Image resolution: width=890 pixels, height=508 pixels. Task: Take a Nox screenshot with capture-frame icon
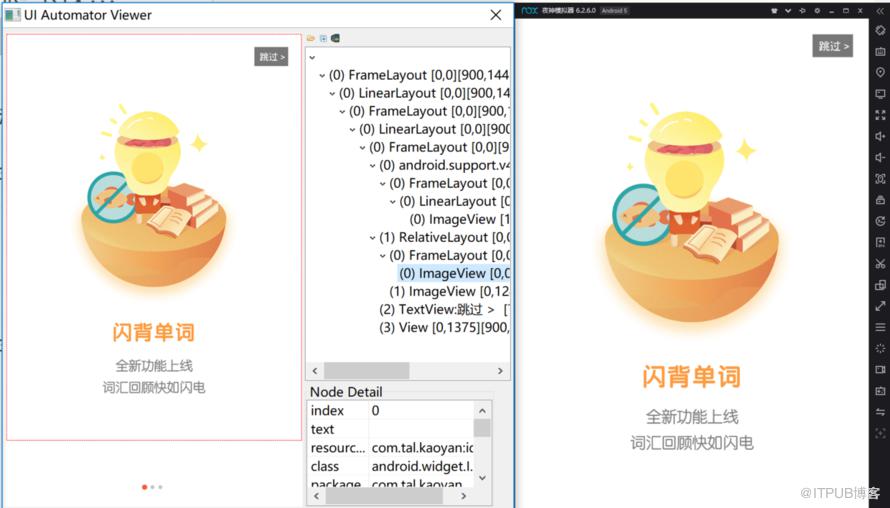pos(880,179)
